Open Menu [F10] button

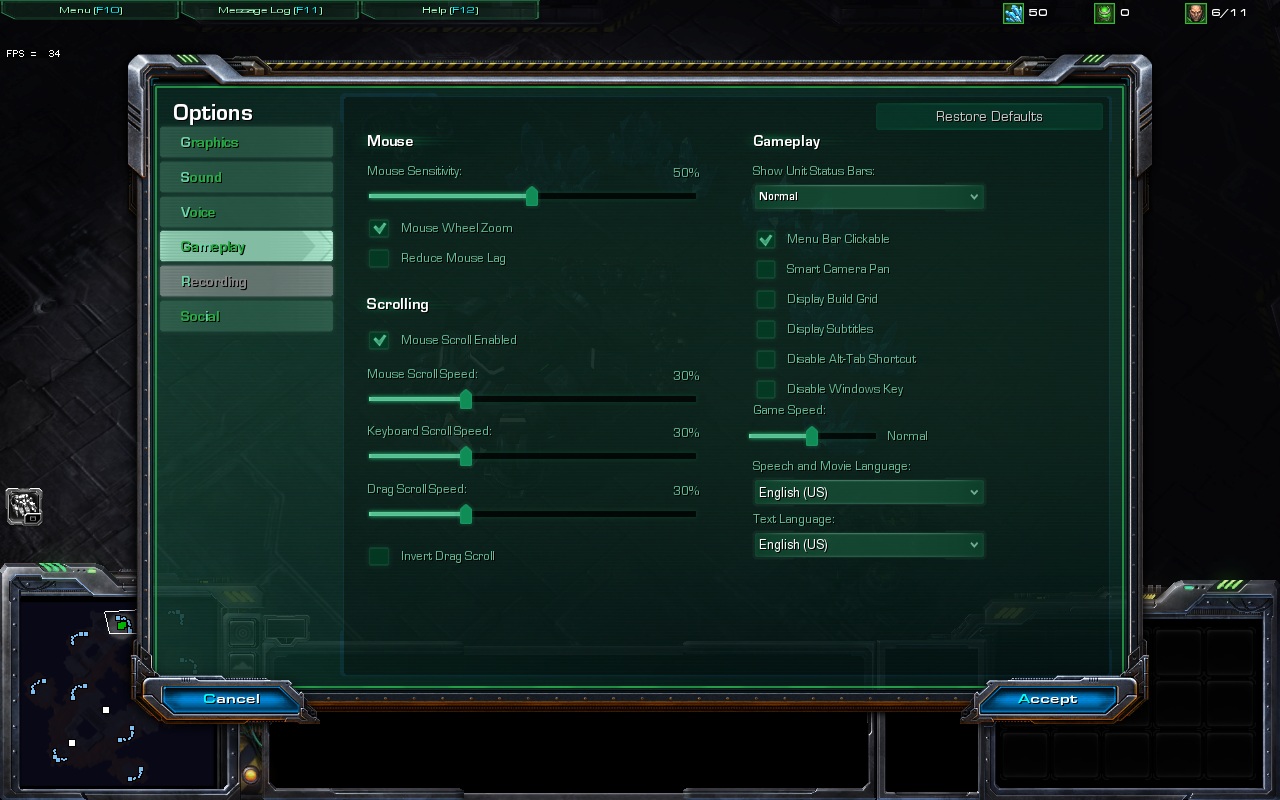pos(89,10)
